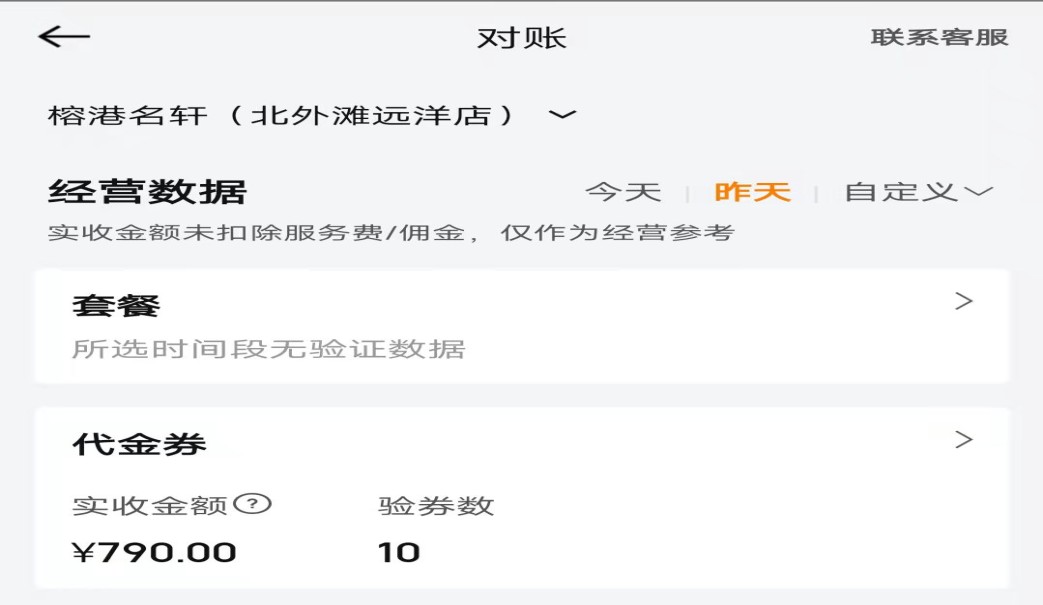The image size is (1043, 605).
Task: Click the help icon beside 实收金额
Action: tap(253, 504)
